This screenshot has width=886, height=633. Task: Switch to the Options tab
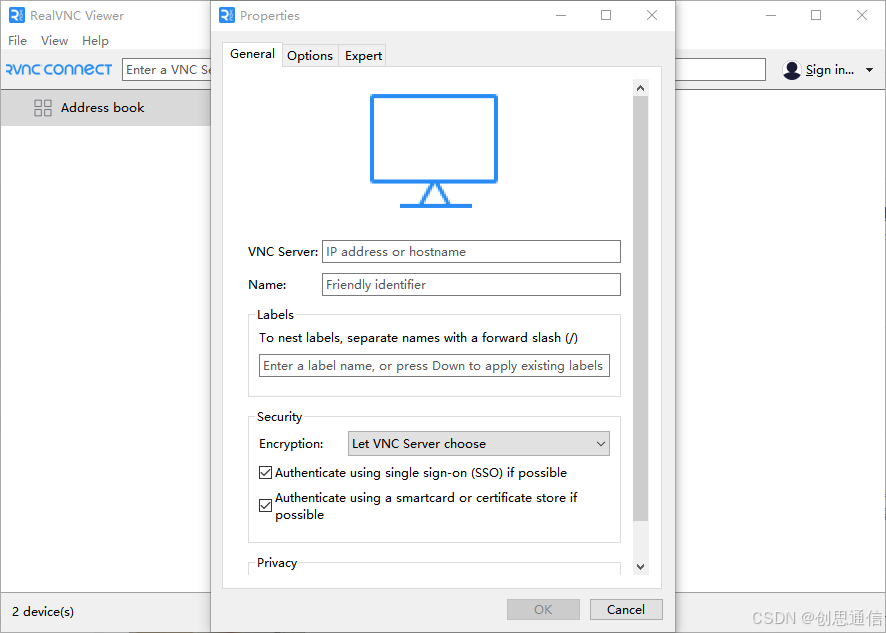[x=310, y=55]
